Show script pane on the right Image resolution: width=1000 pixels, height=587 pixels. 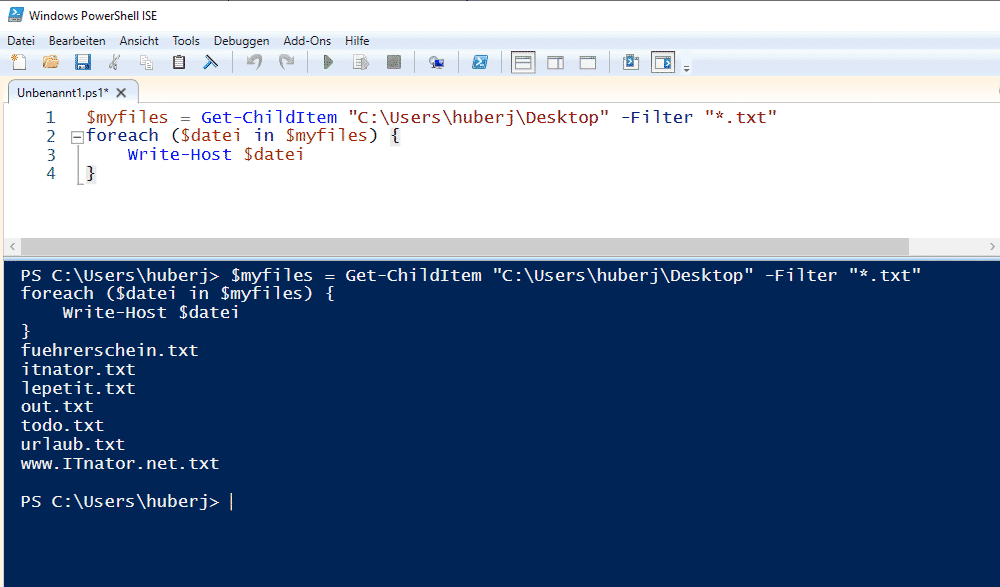(x=555, y=63)
